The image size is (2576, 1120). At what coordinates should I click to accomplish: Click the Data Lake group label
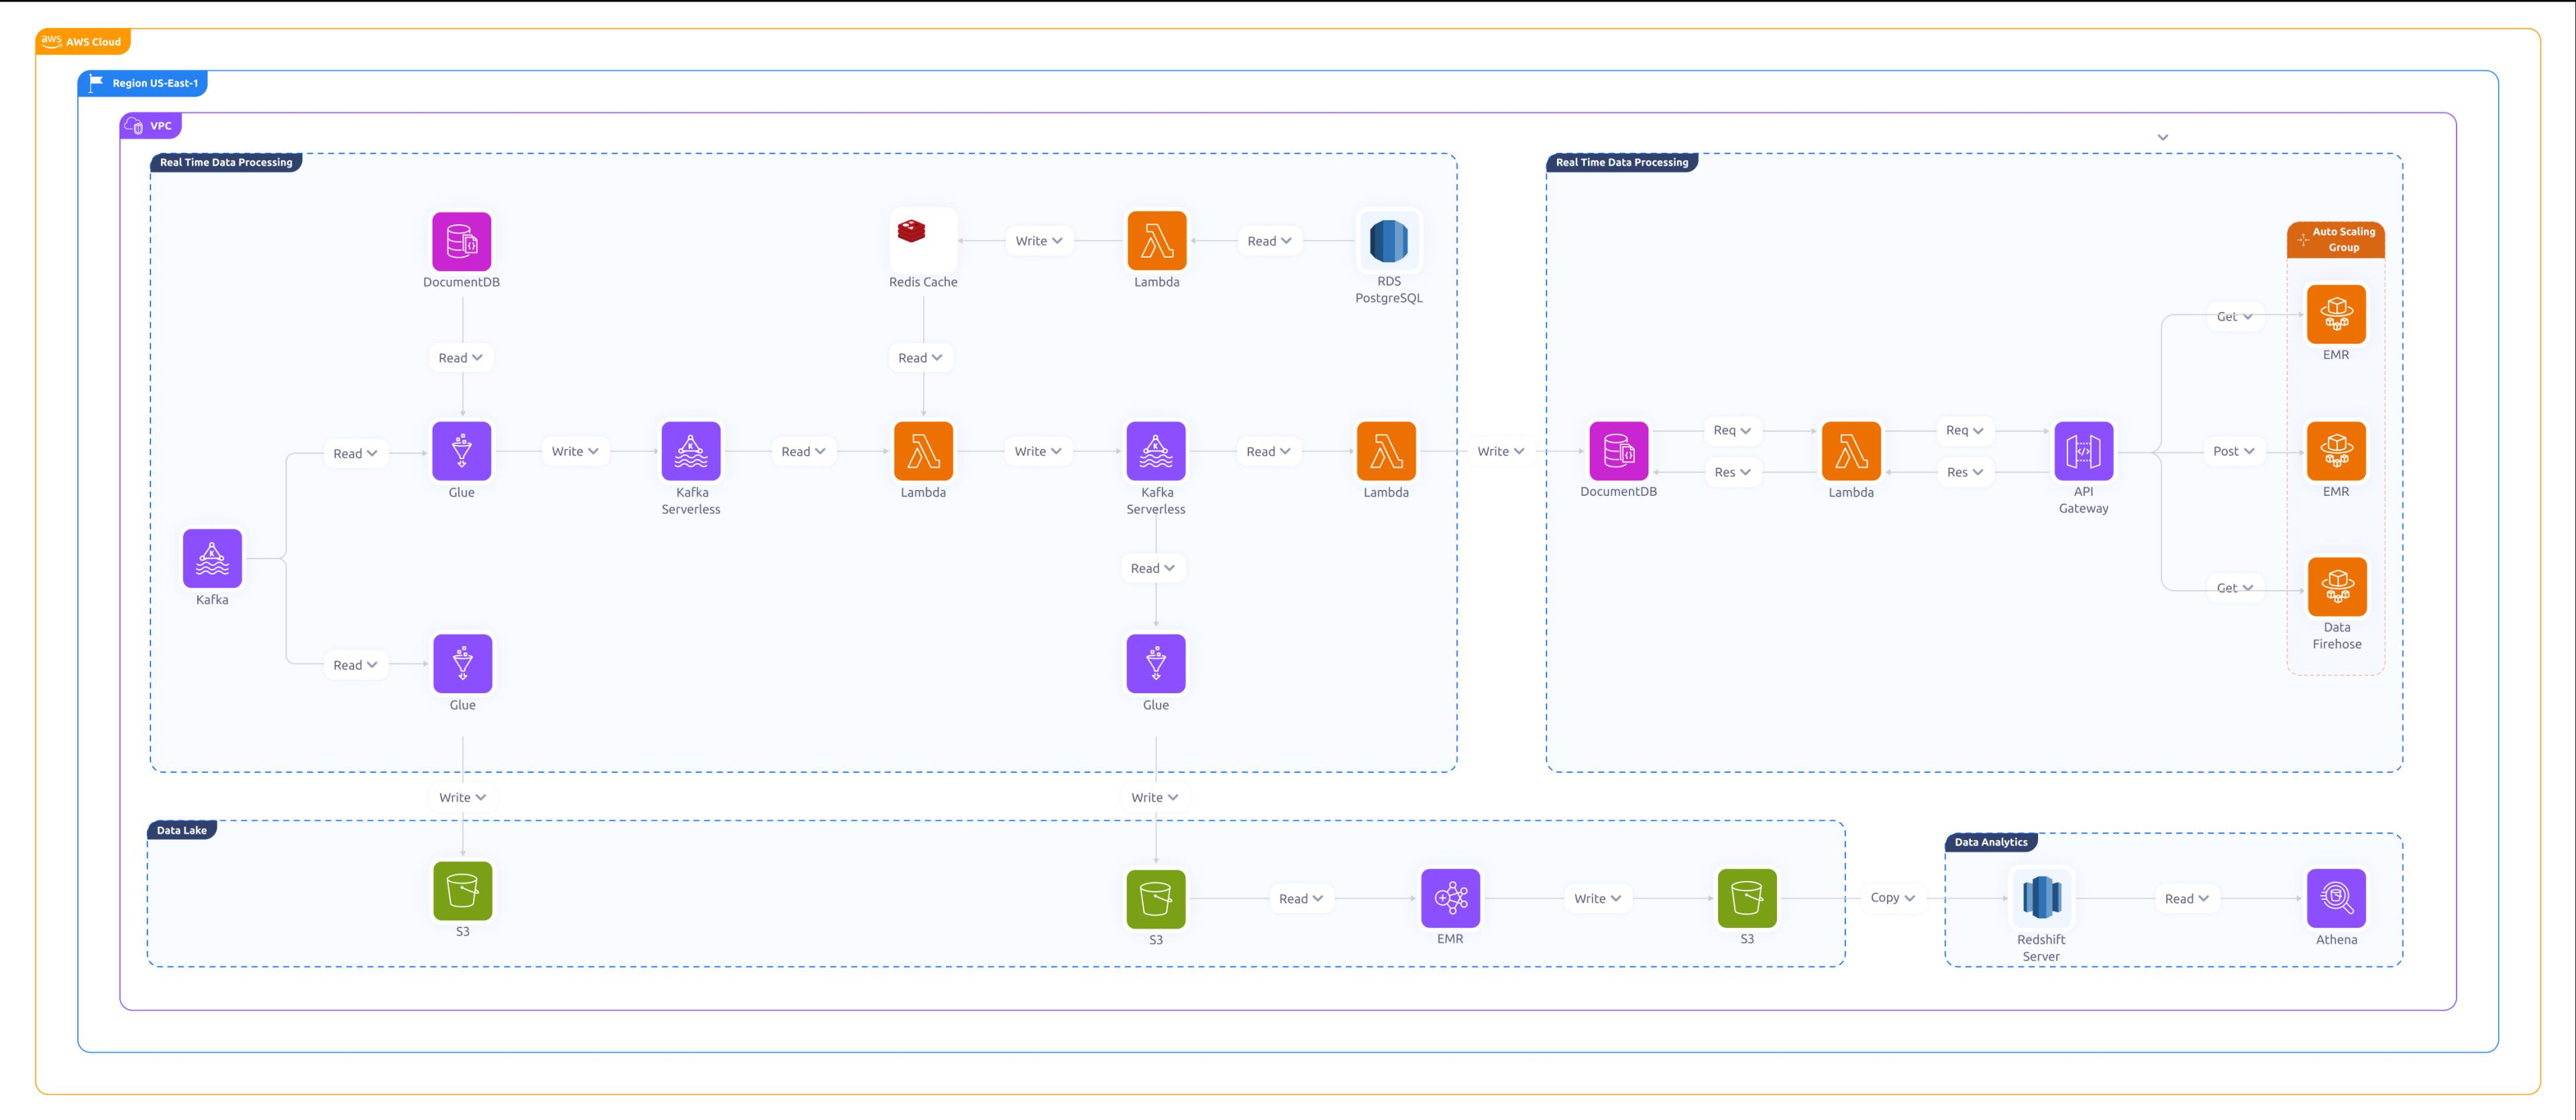pyautogui.click(x=181, y=830)
